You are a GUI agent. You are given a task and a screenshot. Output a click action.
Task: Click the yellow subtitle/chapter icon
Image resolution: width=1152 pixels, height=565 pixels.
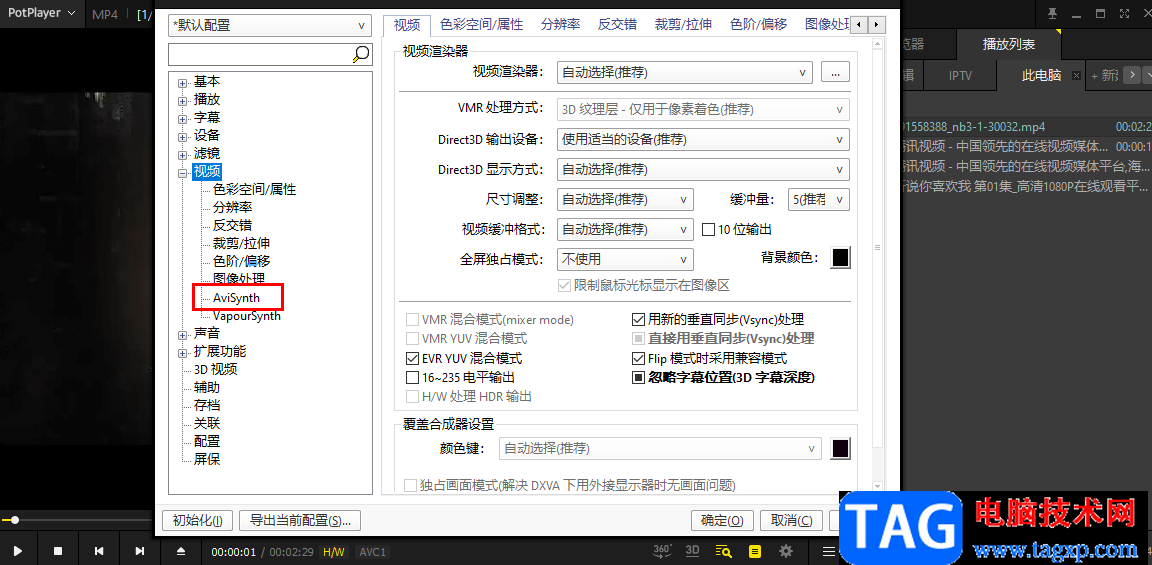tap(755, 551)
